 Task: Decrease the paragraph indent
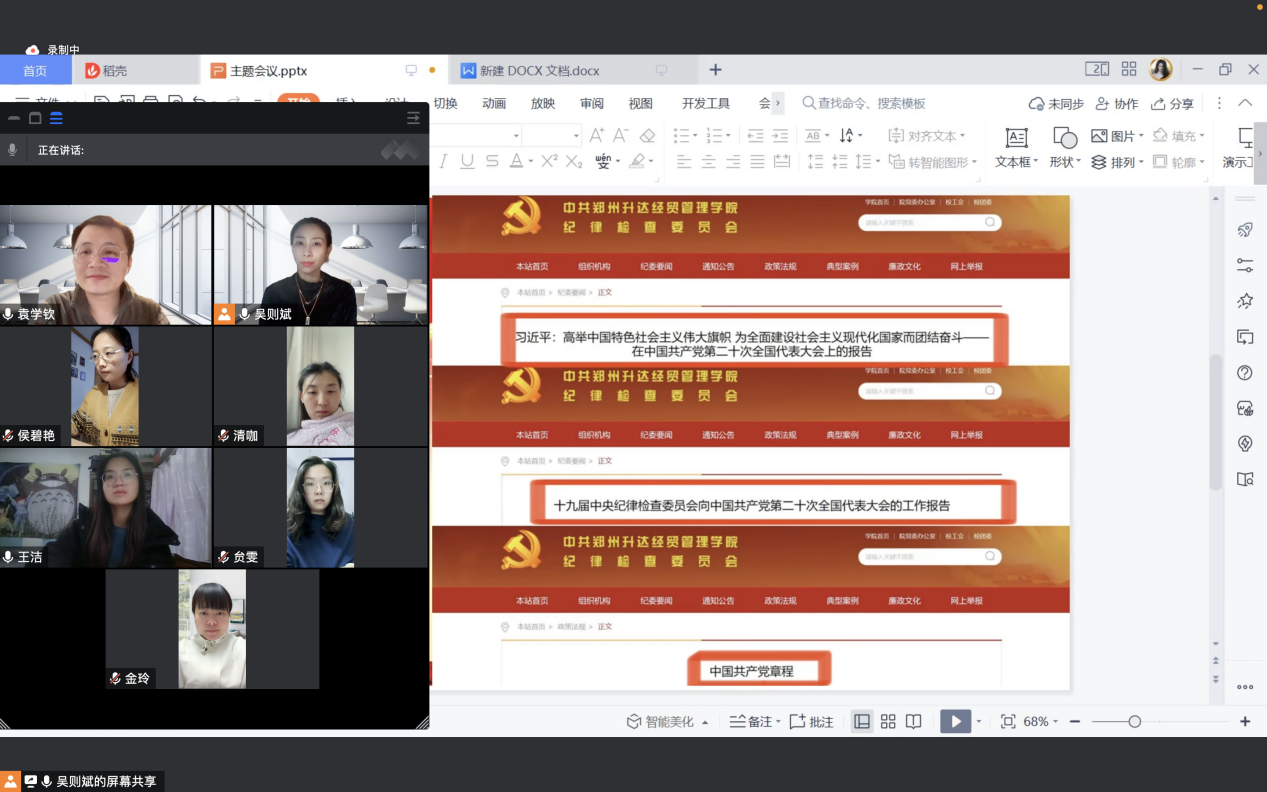pyautogui.click(x=756, y=136)
